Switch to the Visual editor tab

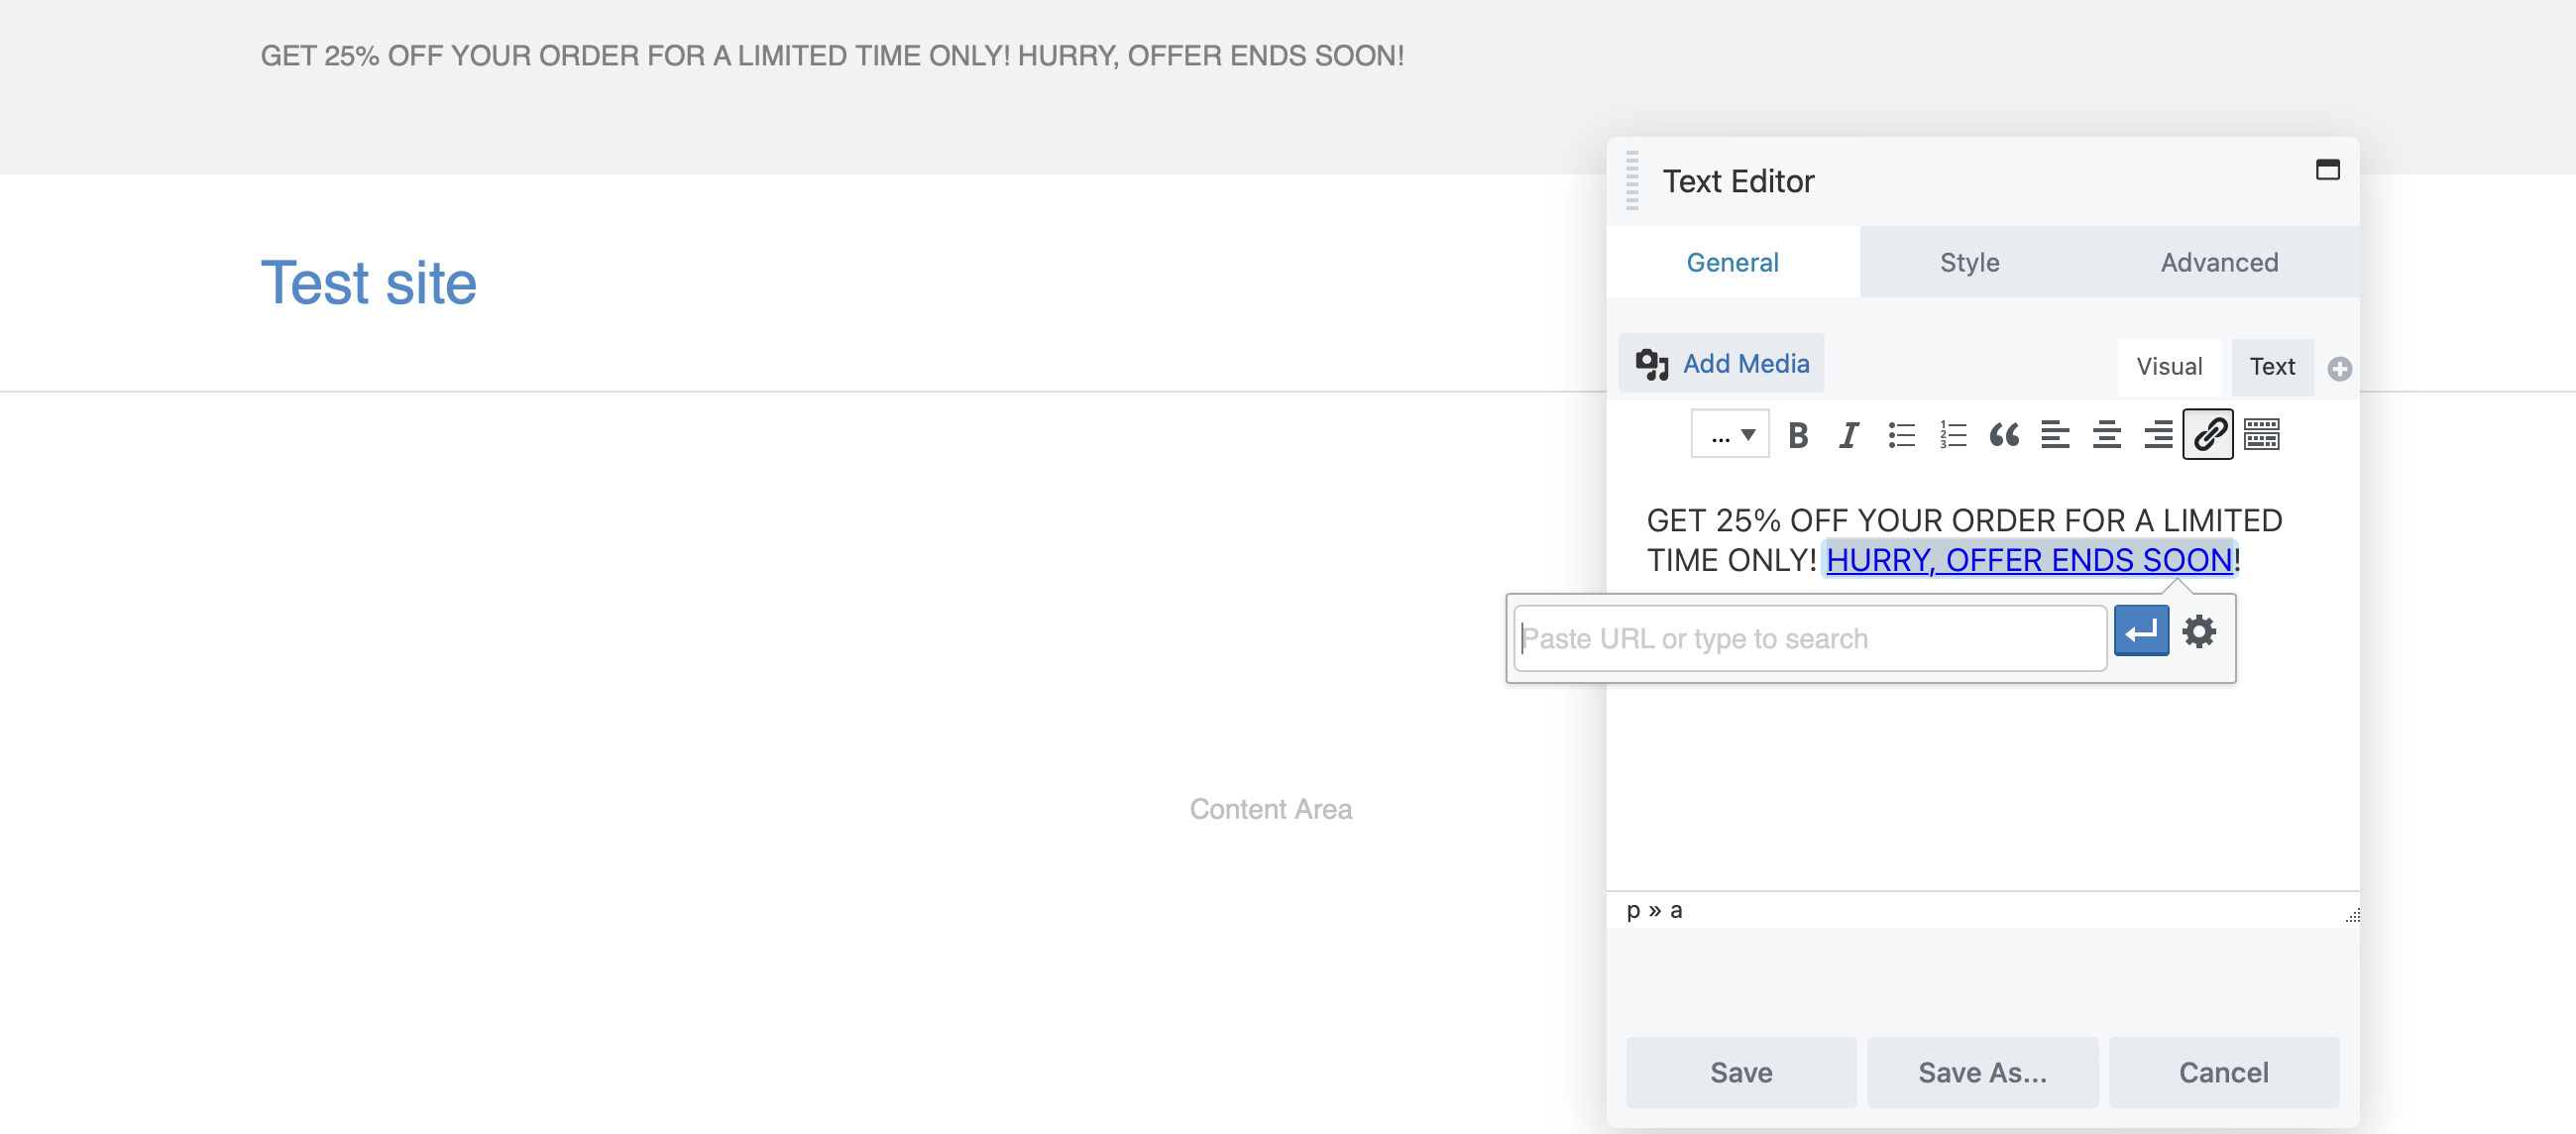(x=2169, y=365)
